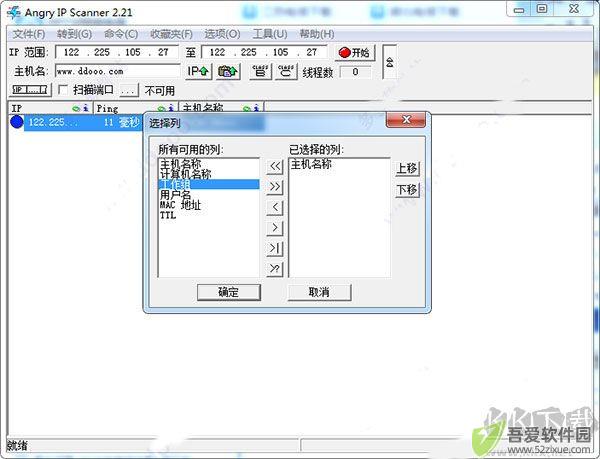Click the red-dot Start (开始) scan button
The image size is (600, 459).
point(355,52)
